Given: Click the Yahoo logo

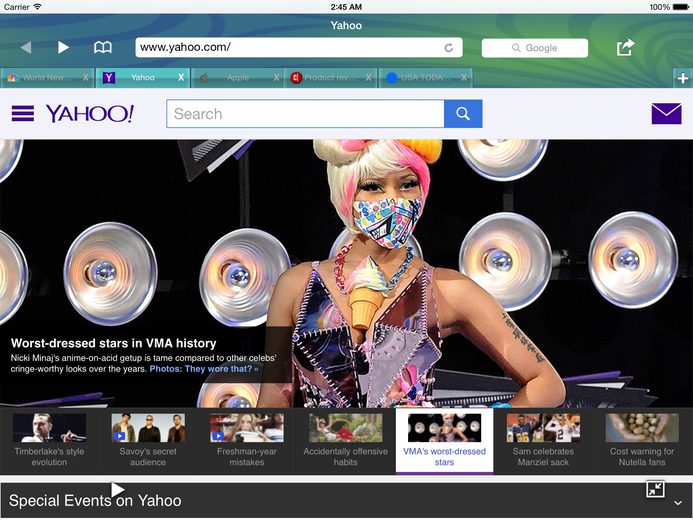Looking at the screenshot, I should (x=90, y=114).
